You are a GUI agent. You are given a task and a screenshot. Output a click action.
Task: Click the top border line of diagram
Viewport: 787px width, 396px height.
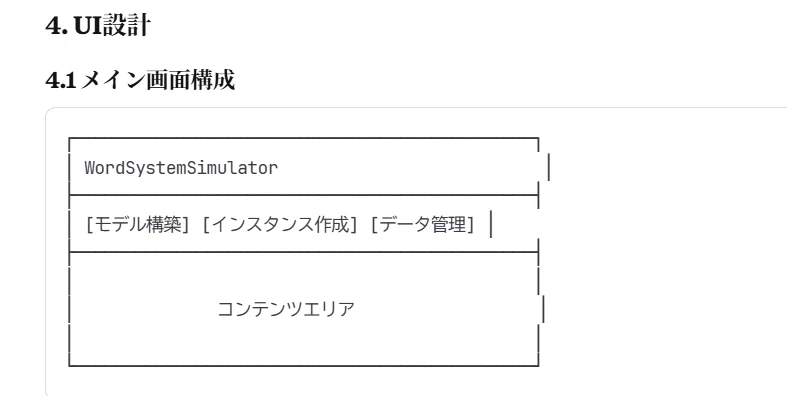tap(304, 138)
